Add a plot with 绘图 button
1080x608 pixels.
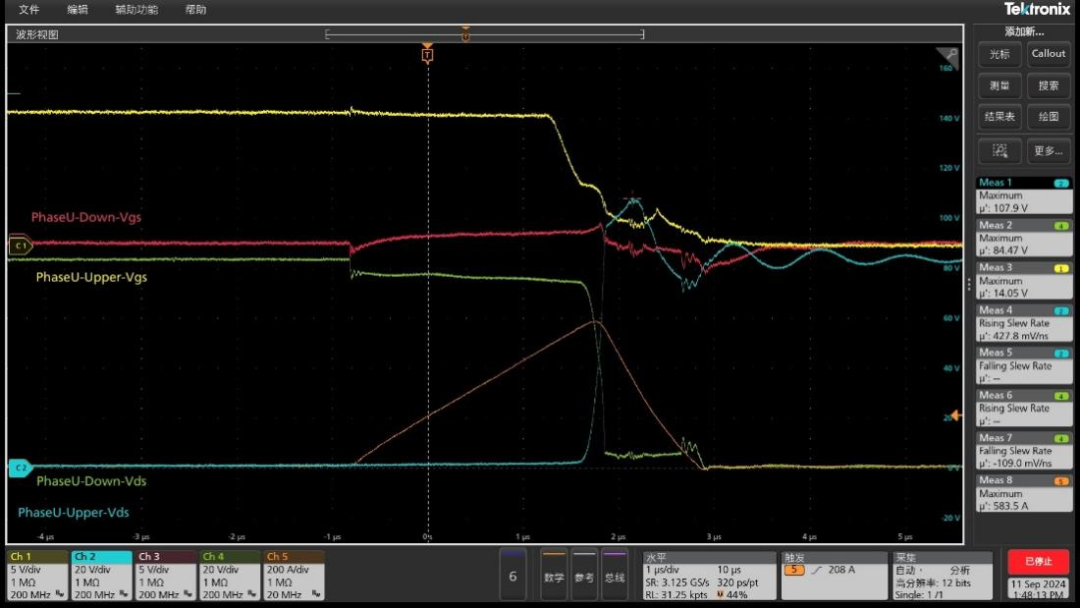[x=1048, y=117]
